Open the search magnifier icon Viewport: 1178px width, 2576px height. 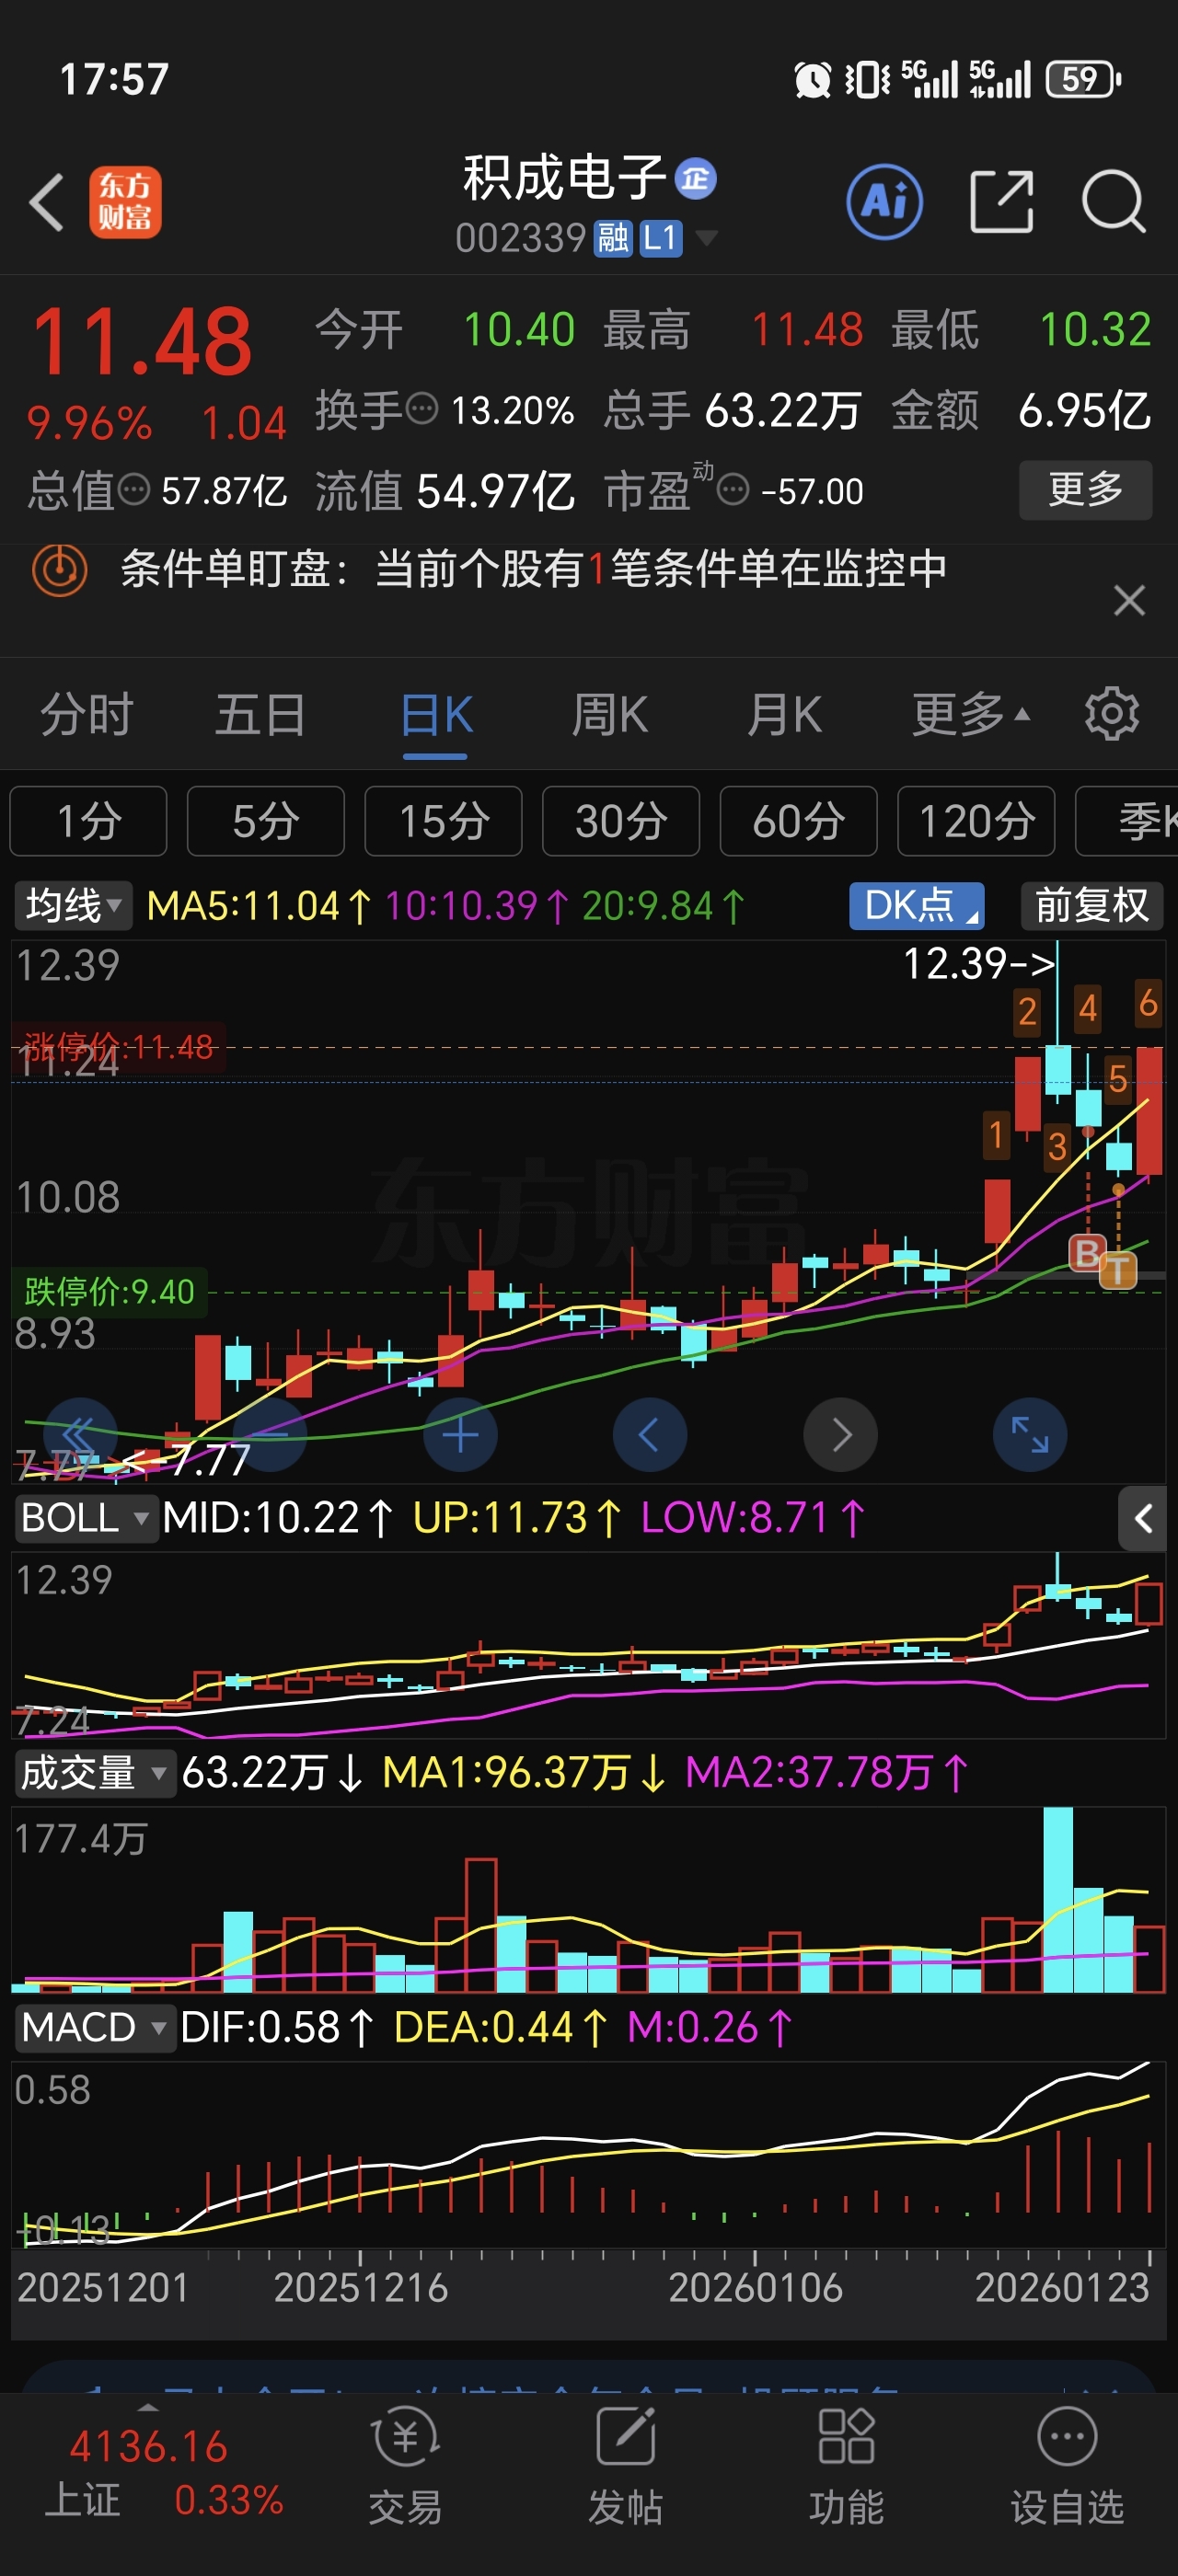click(x=1114, y=202)
